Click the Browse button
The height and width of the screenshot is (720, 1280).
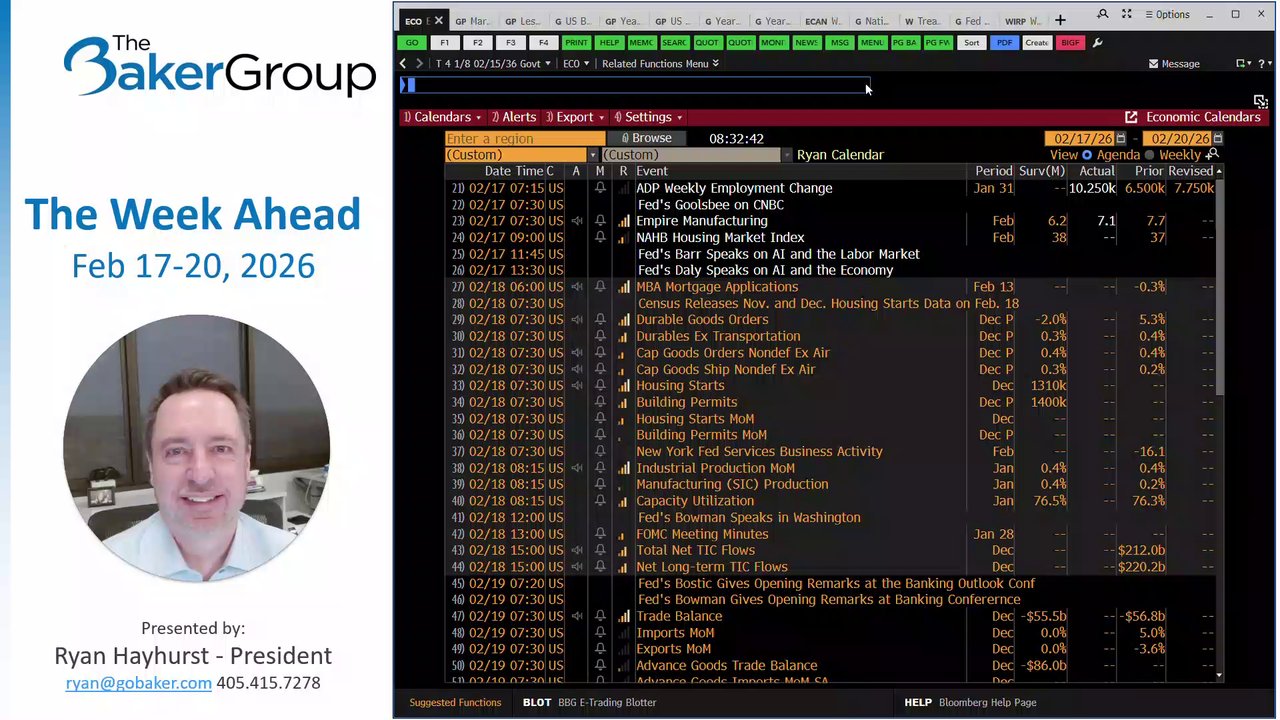646,139
